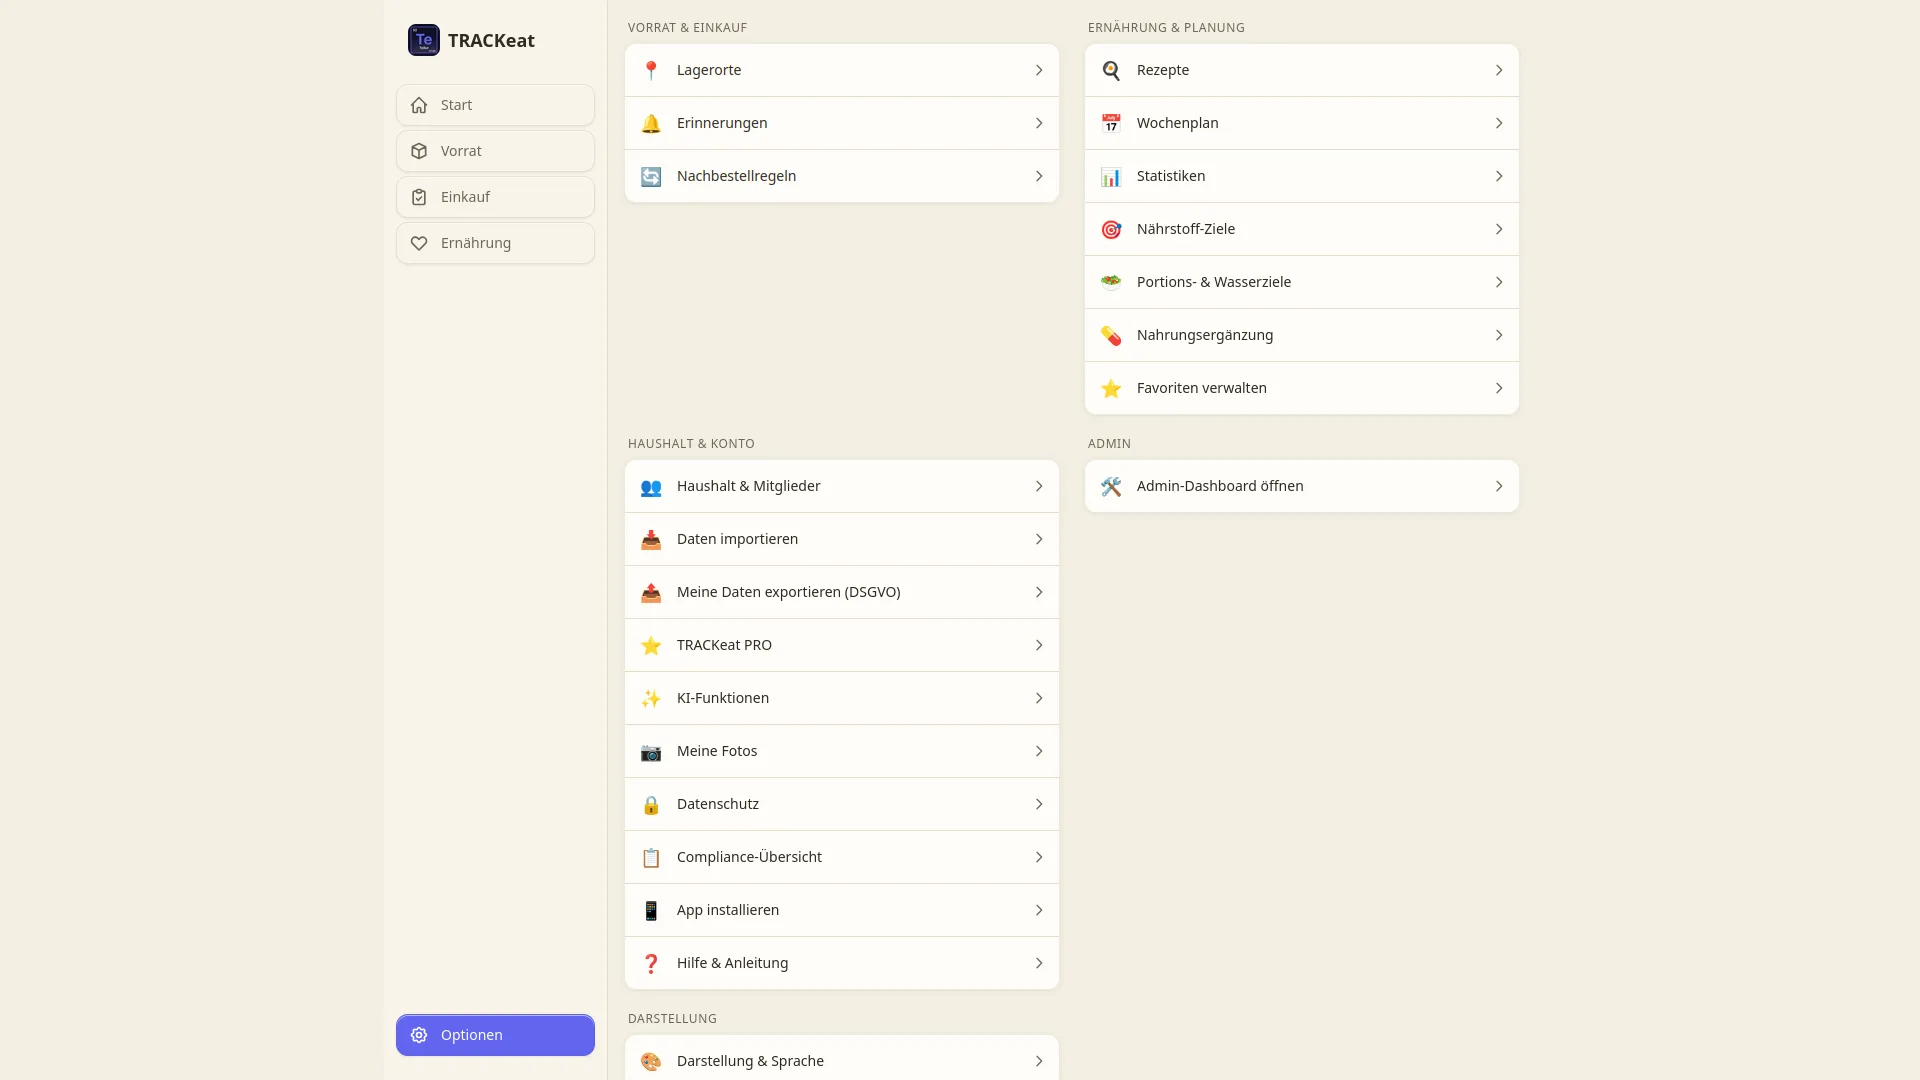Open Datenschutz settings

coord(842,804)
